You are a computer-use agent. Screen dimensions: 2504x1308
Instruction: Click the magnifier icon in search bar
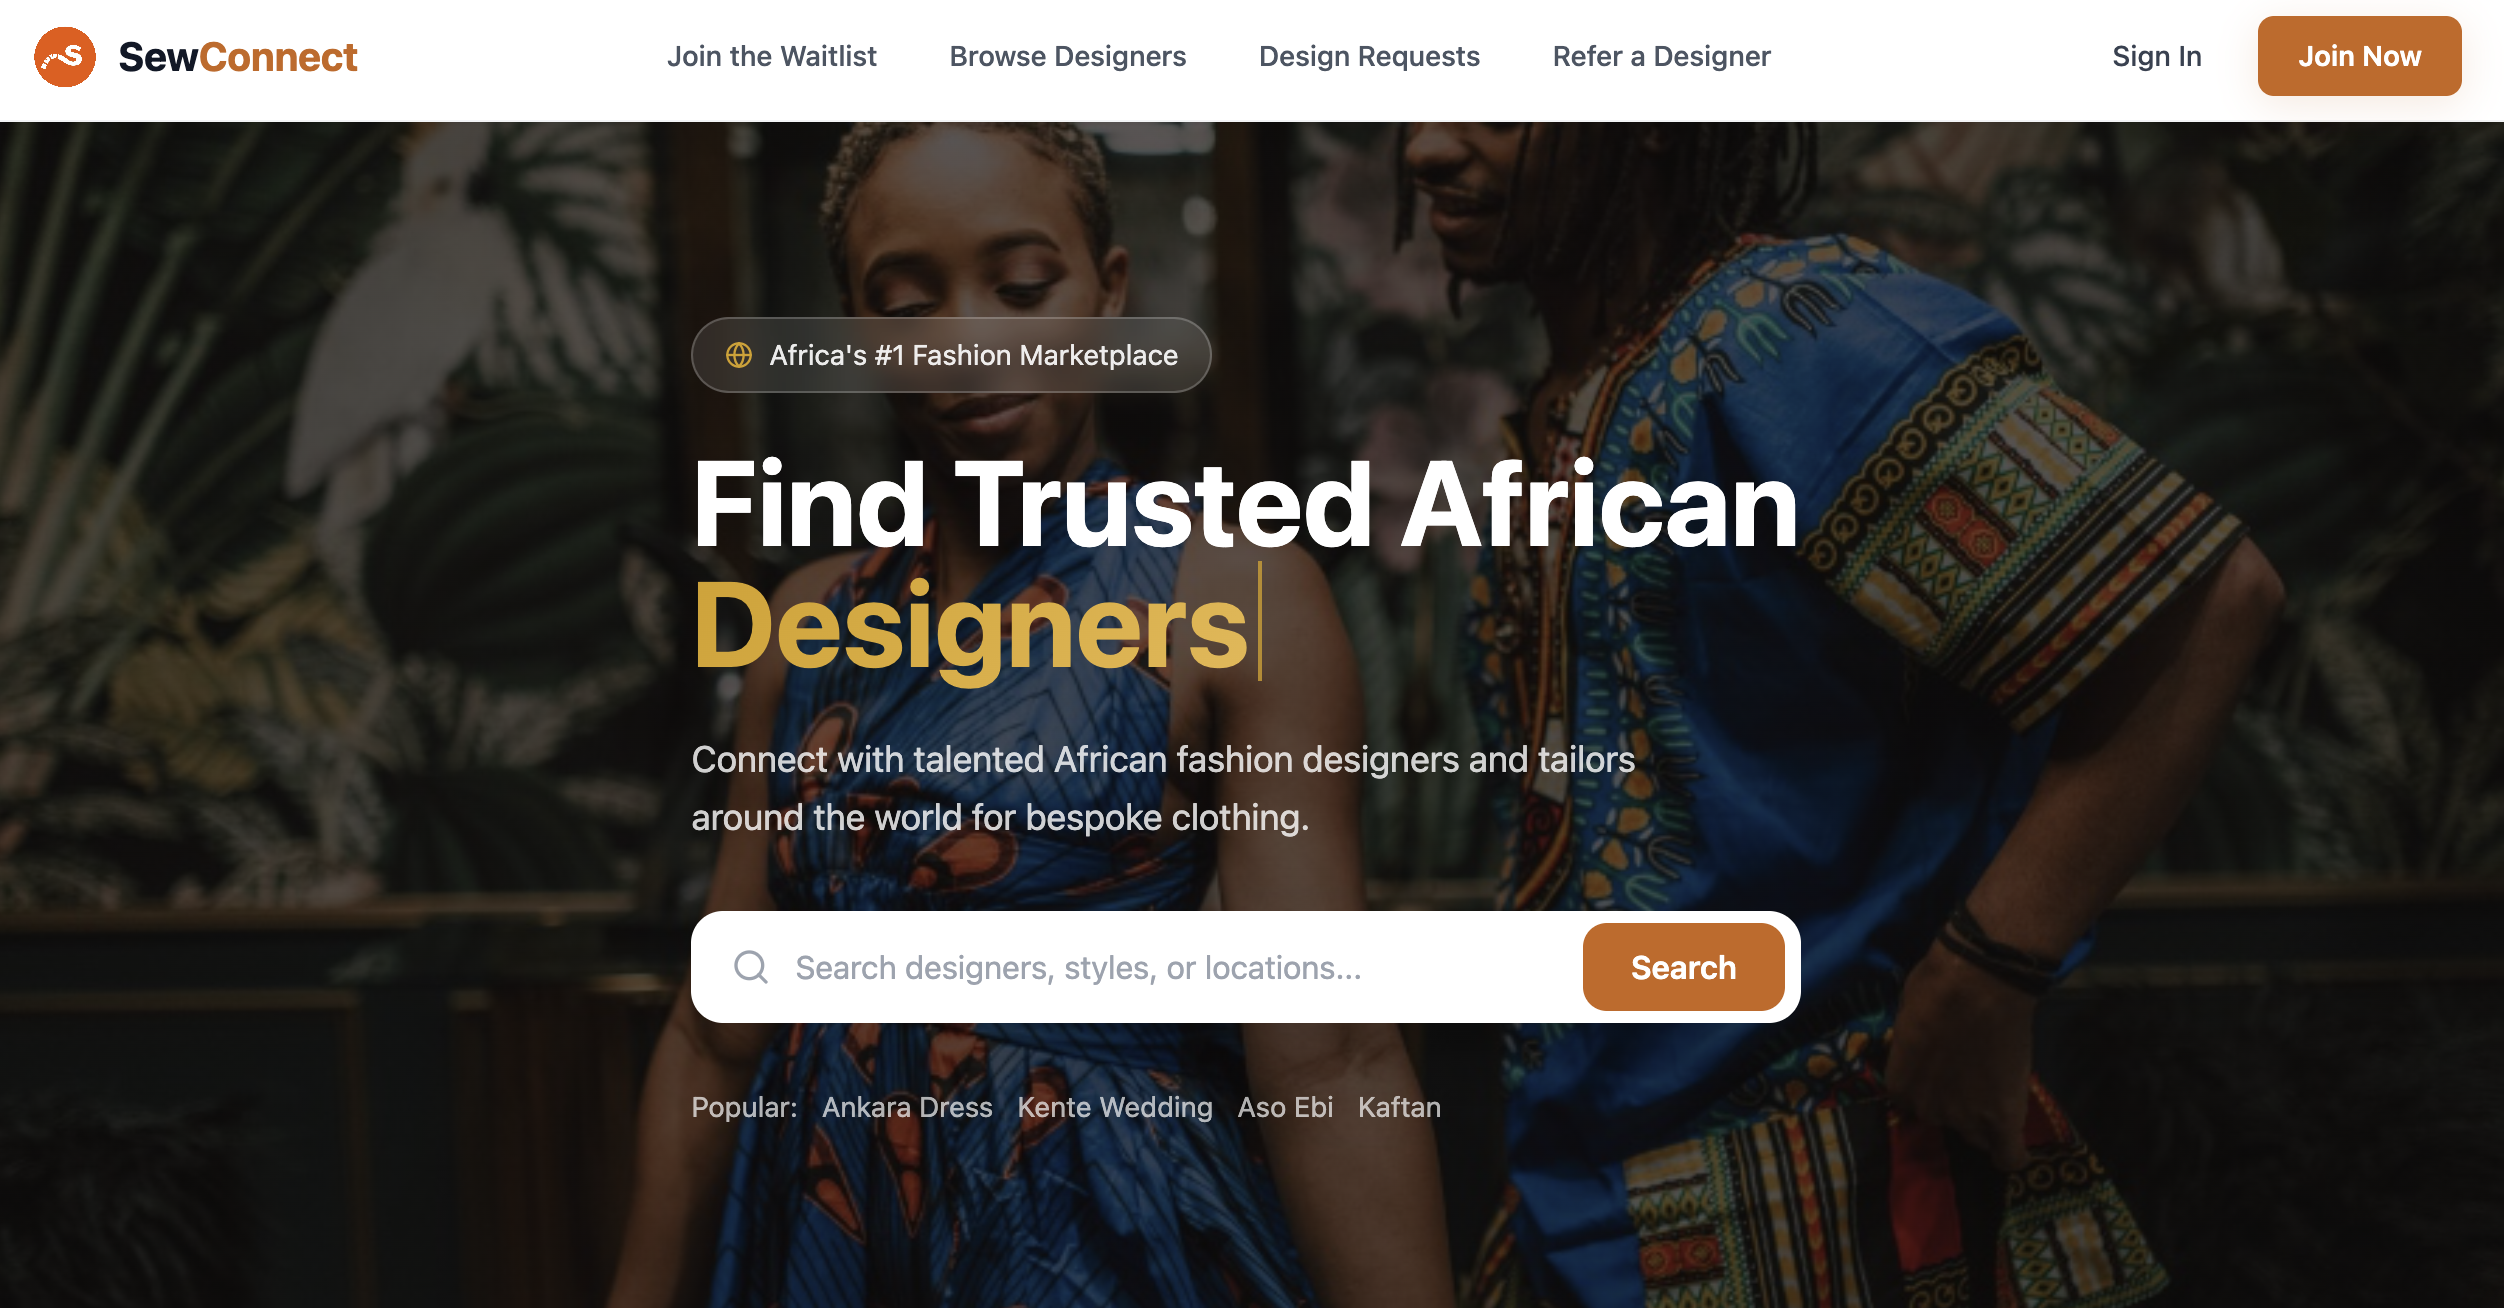tap(751, 967)
